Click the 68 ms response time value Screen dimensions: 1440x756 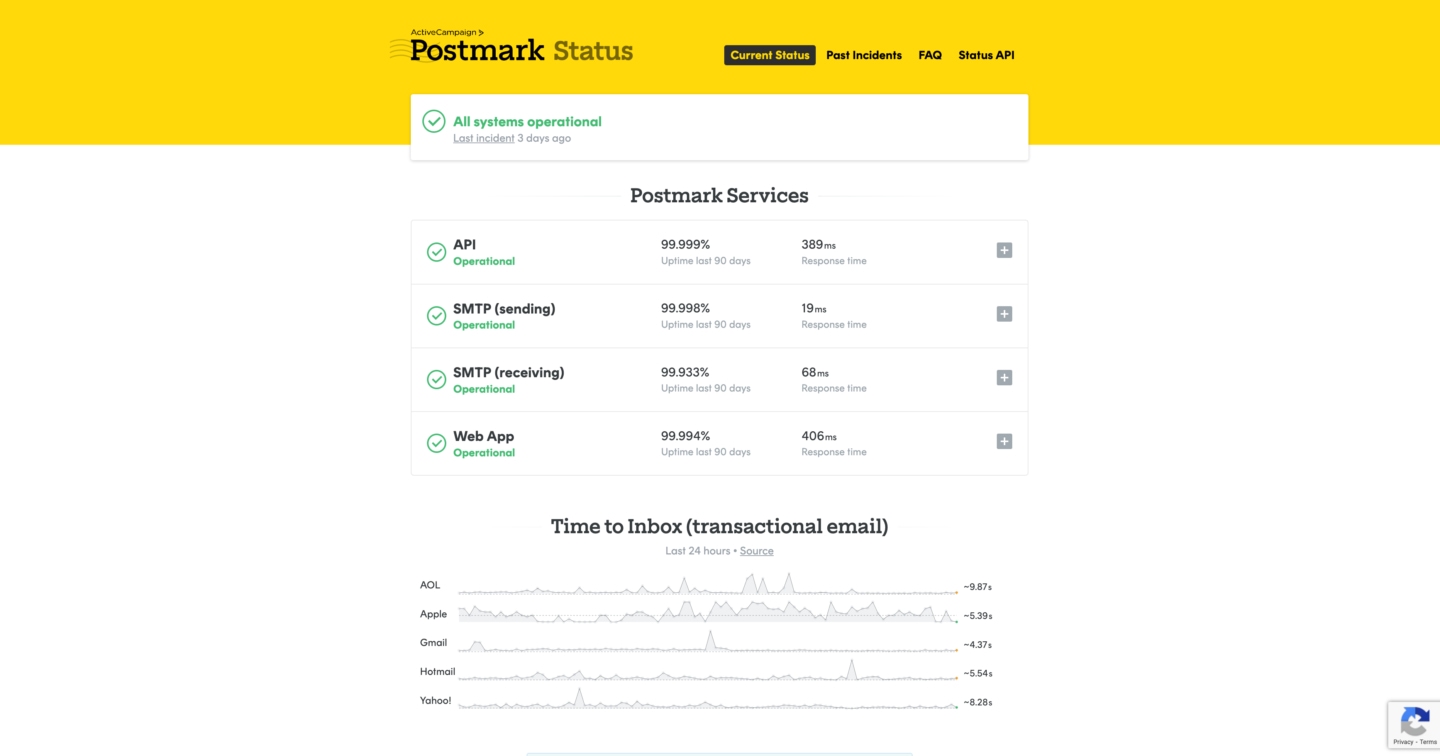click(815, 372)
